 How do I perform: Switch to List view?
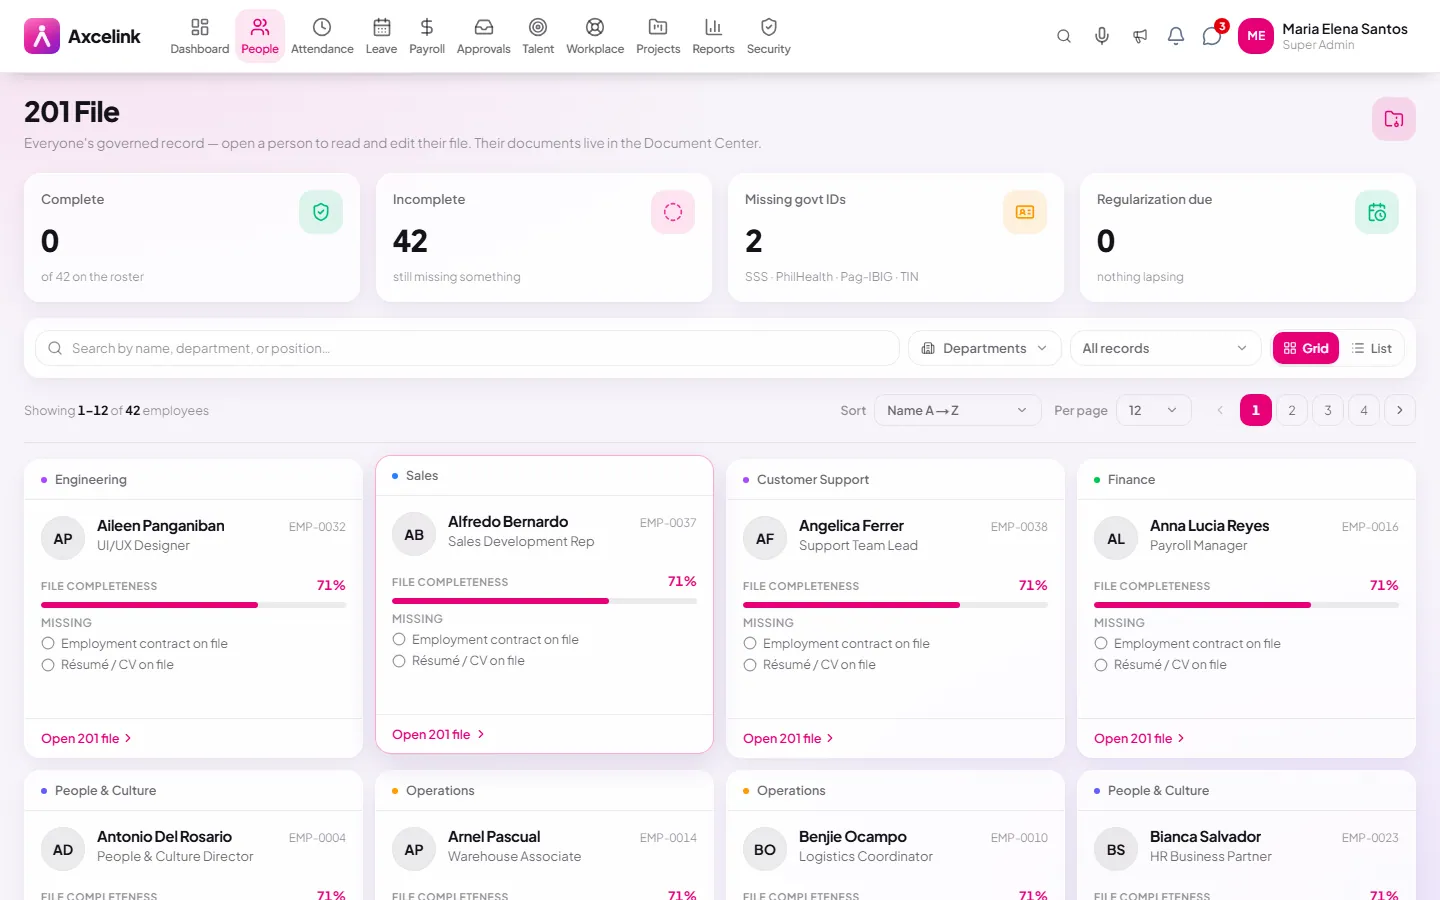pyautogui.click(x=1372, y=348)
